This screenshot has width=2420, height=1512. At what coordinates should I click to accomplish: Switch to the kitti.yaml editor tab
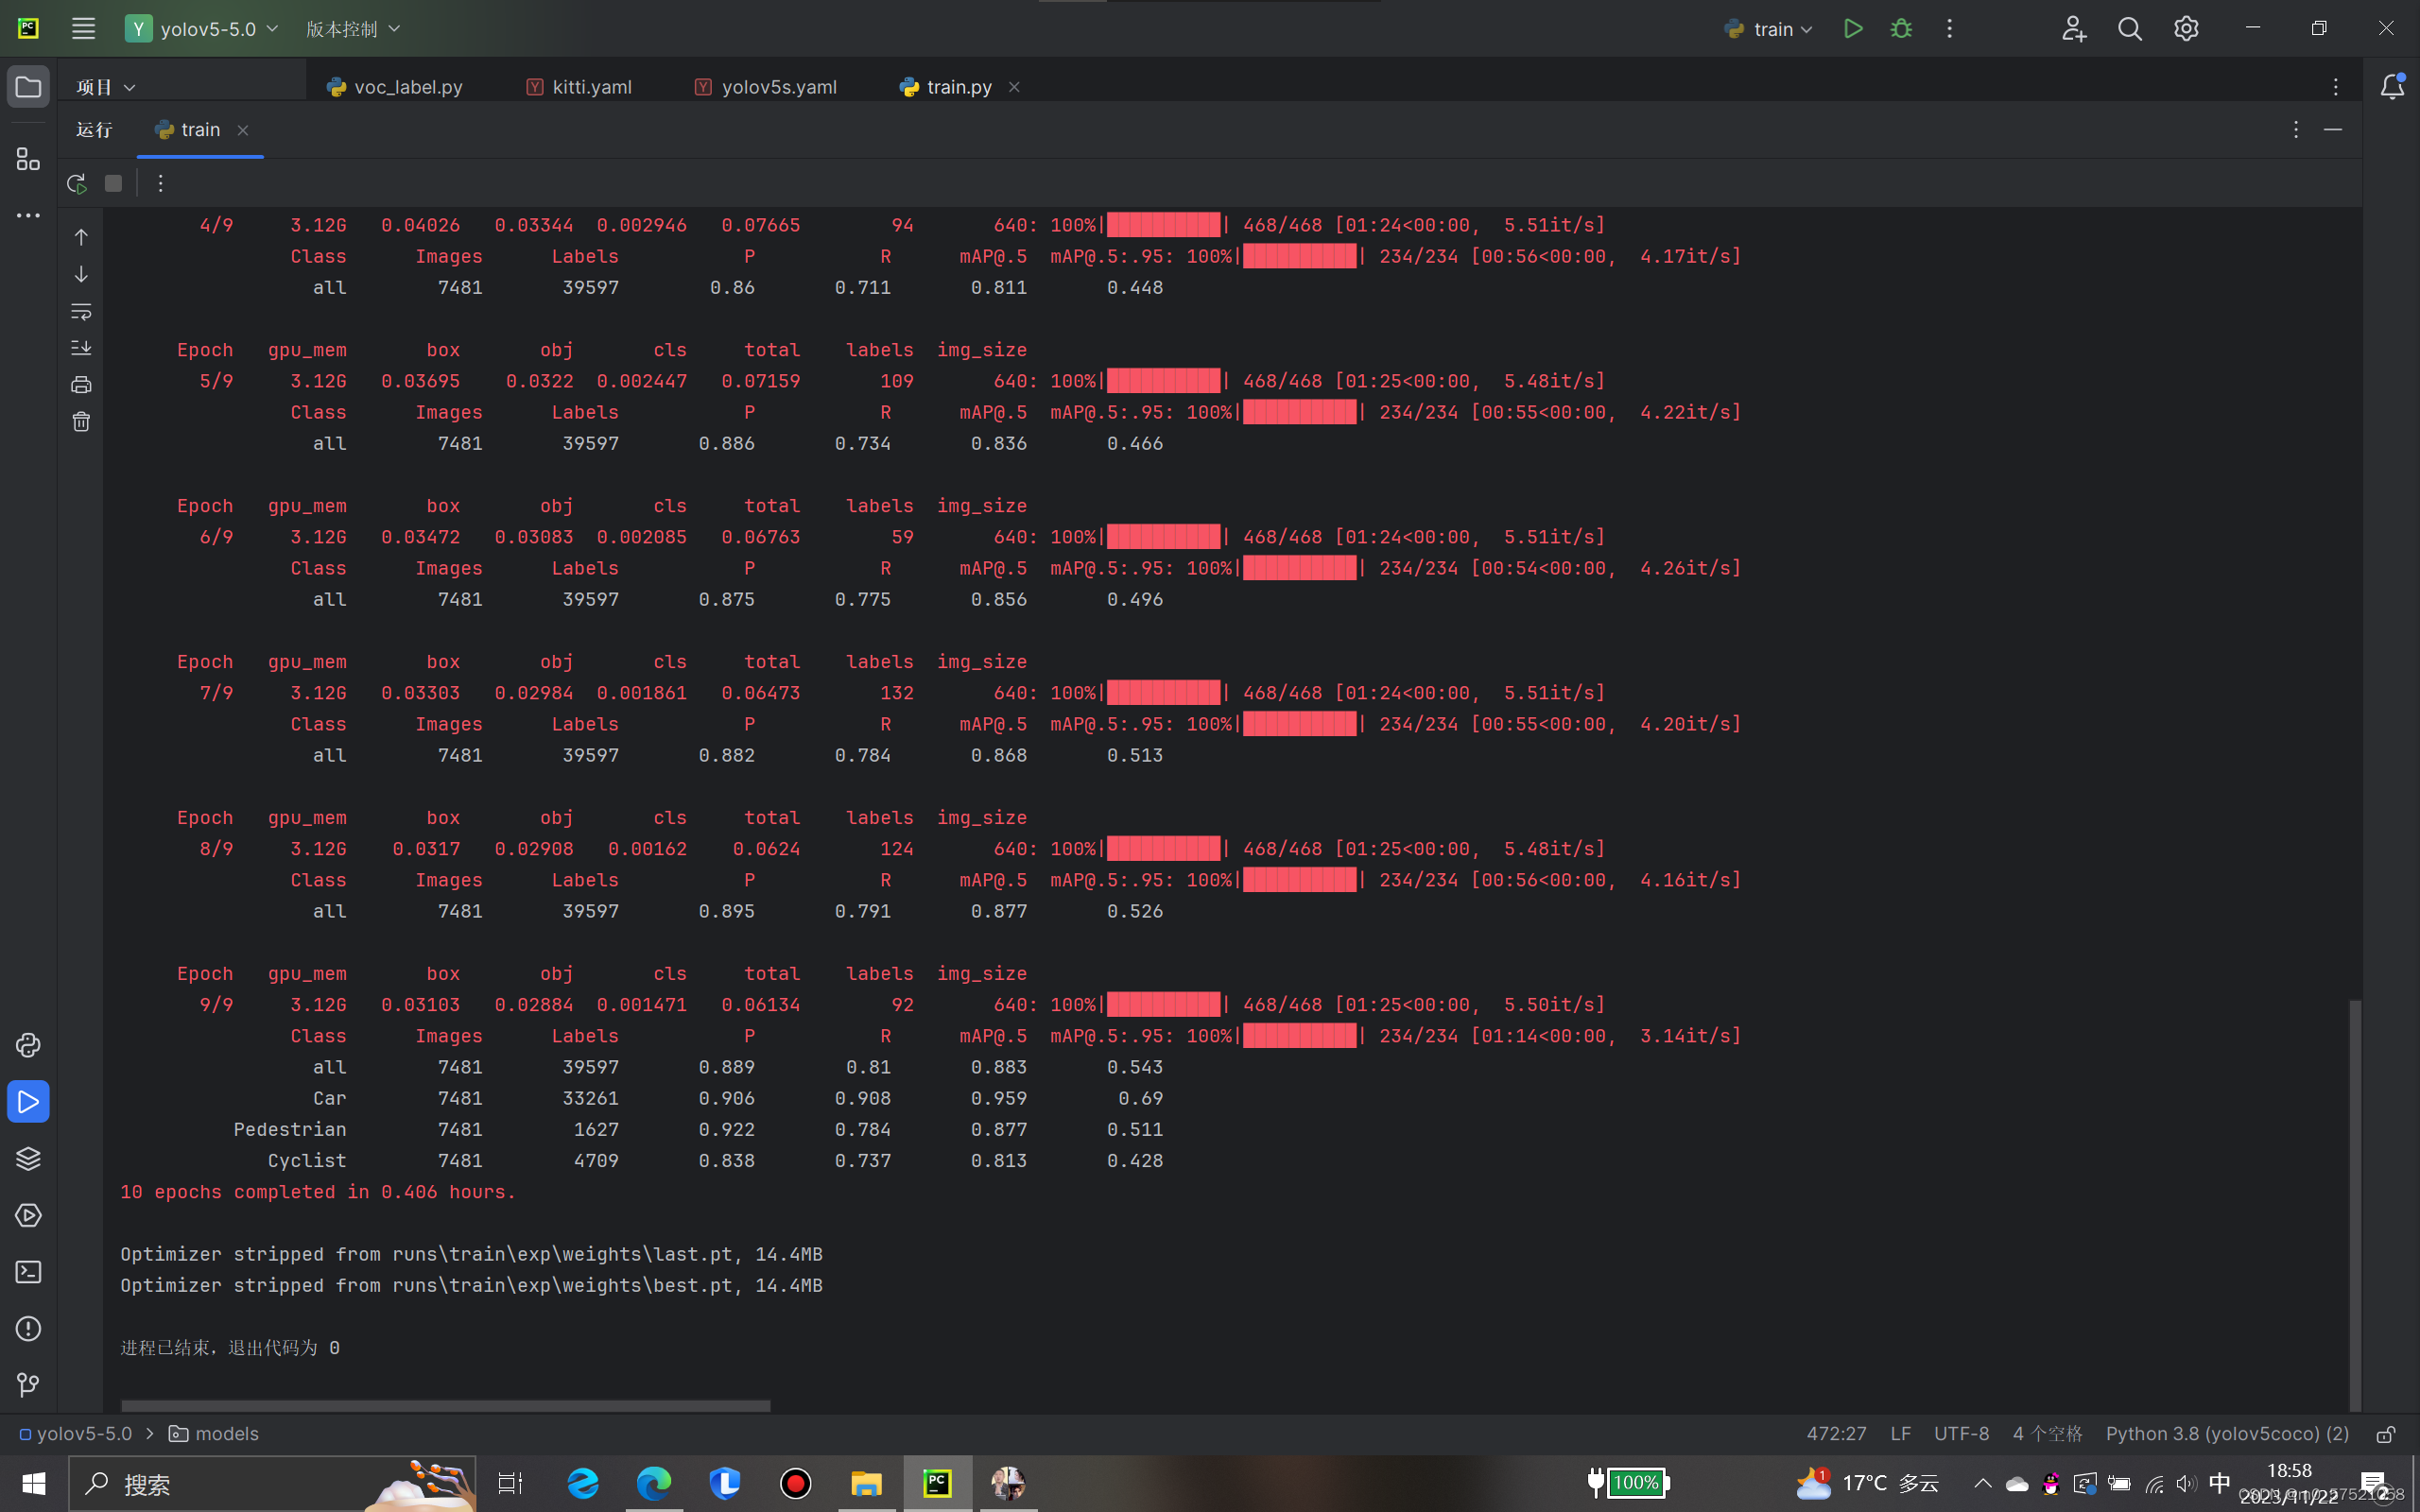591,87
